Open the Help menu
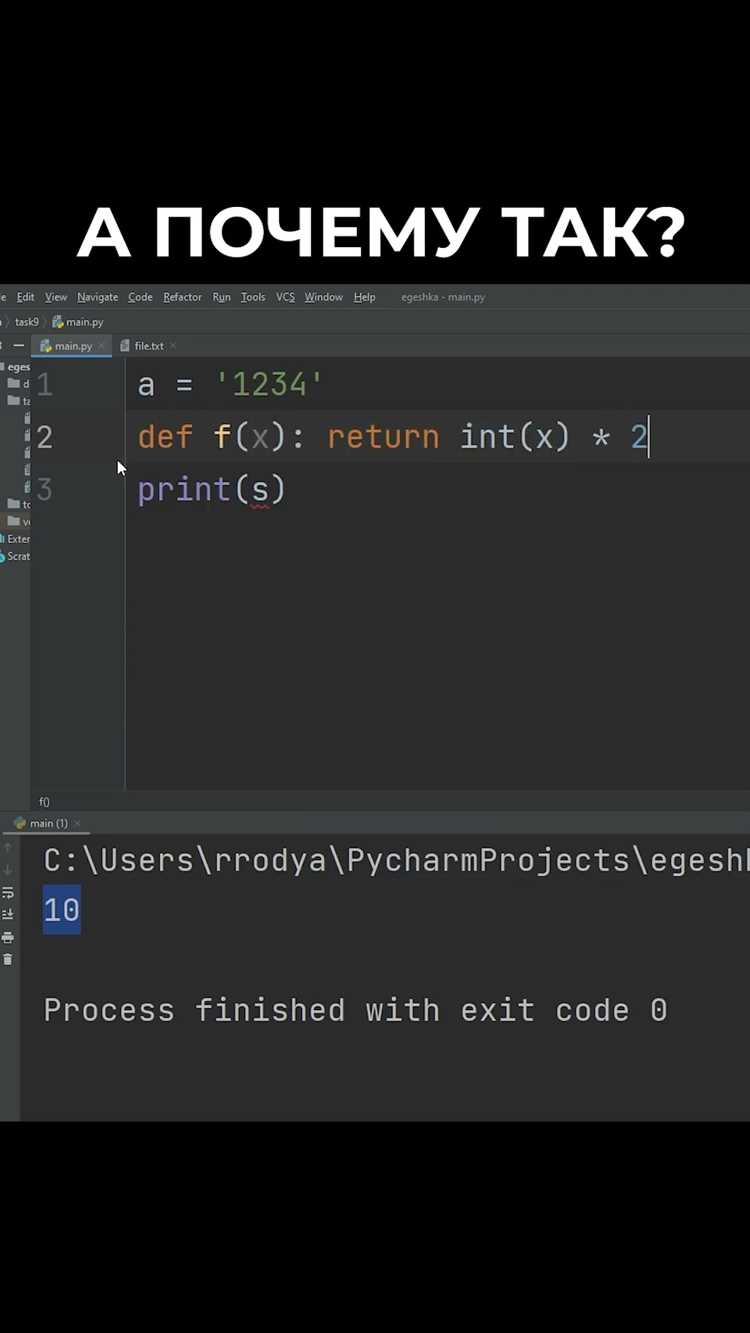The height and width of the screenshot is (1333, 750). tap(364, 297)
